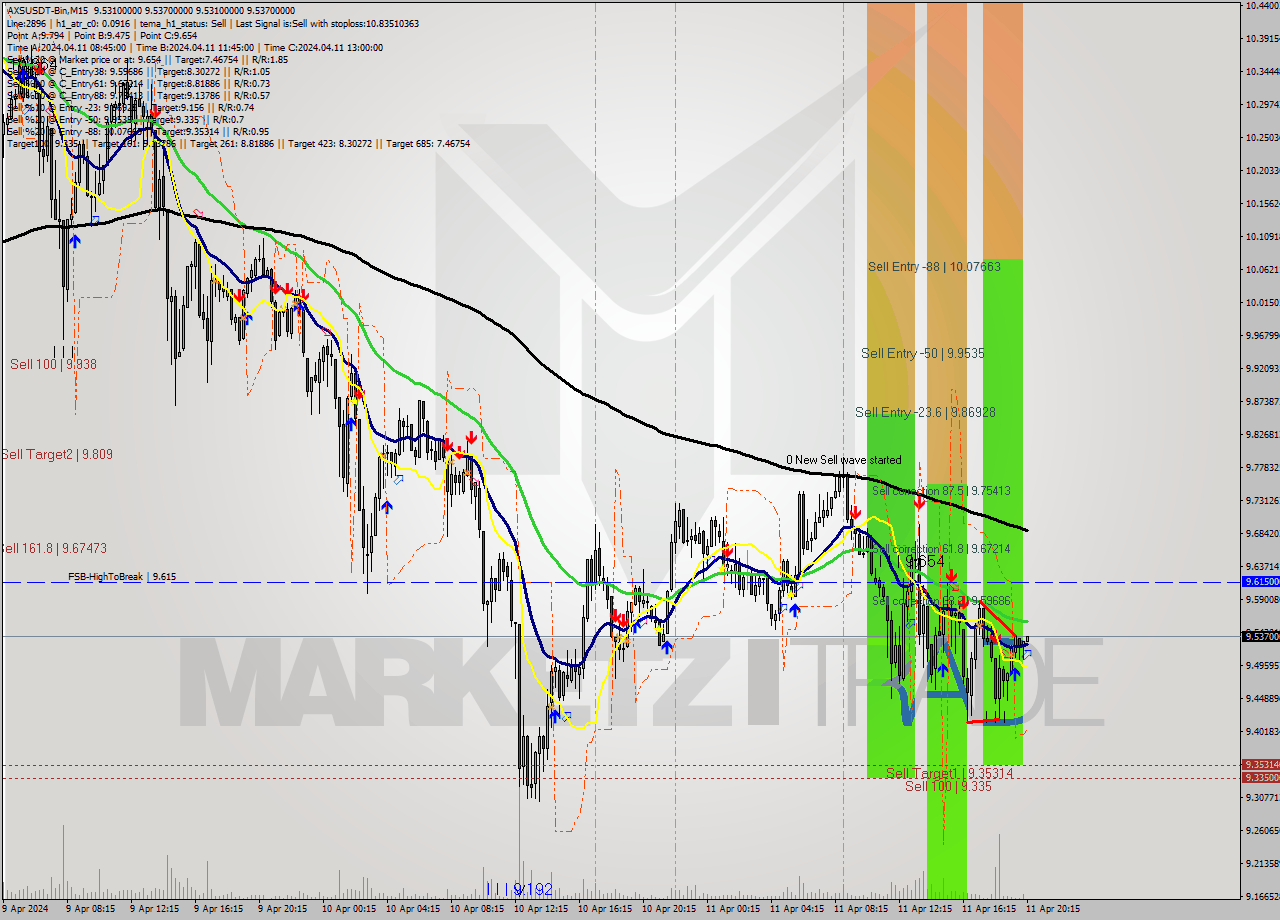Click the 9.6842 price axis label
The height and width of the screenshot is (920, 1280).
coord(1262,533)
